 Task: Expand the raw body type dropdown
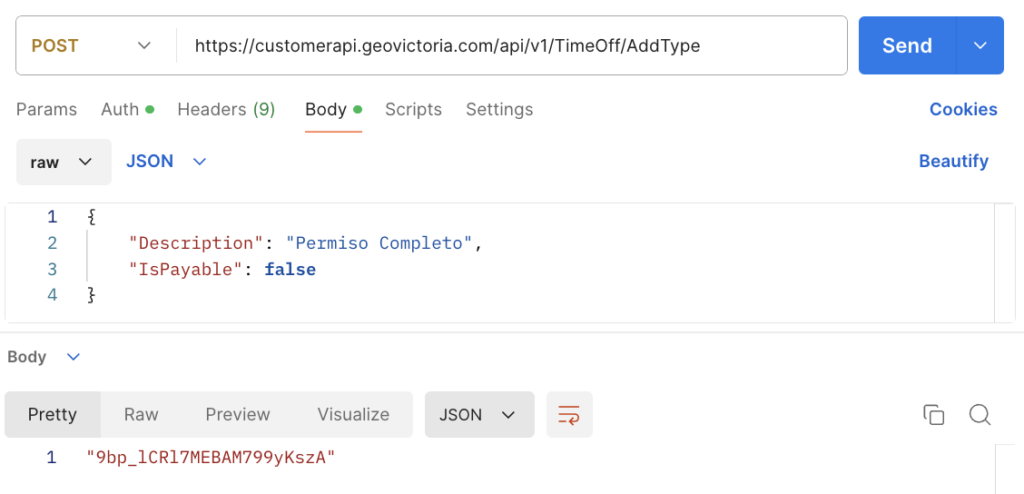tap(61, 162)
